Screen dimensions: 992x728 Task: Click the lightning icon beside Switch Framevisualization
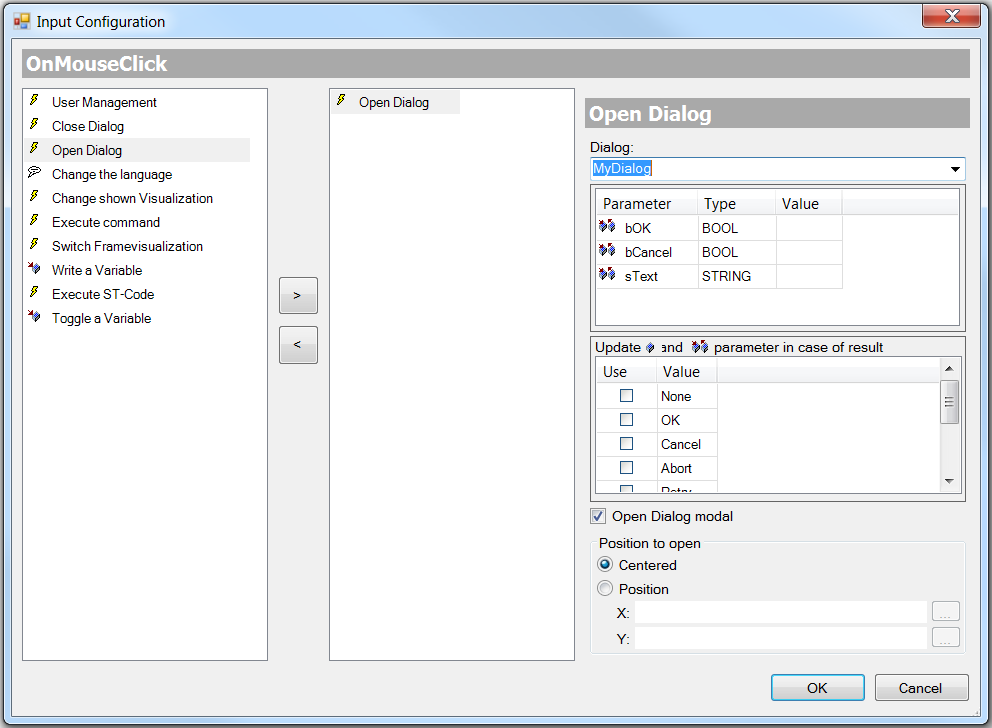point(34,245)
